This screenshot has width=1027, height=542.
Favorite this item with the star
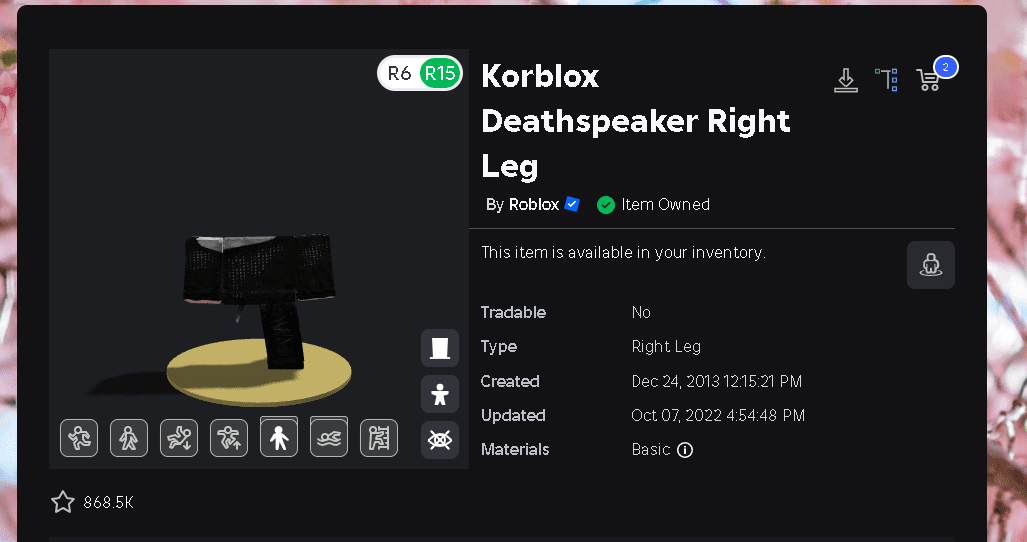[63, 502]
